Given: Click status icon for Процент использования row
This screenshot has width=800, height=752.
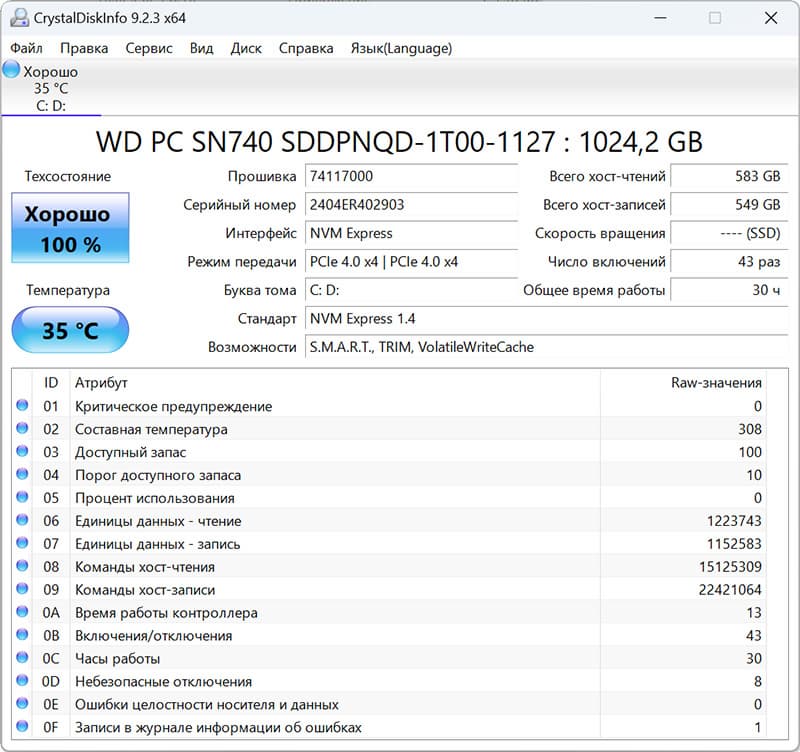Looking at the screenshot, I should [23, 498].
